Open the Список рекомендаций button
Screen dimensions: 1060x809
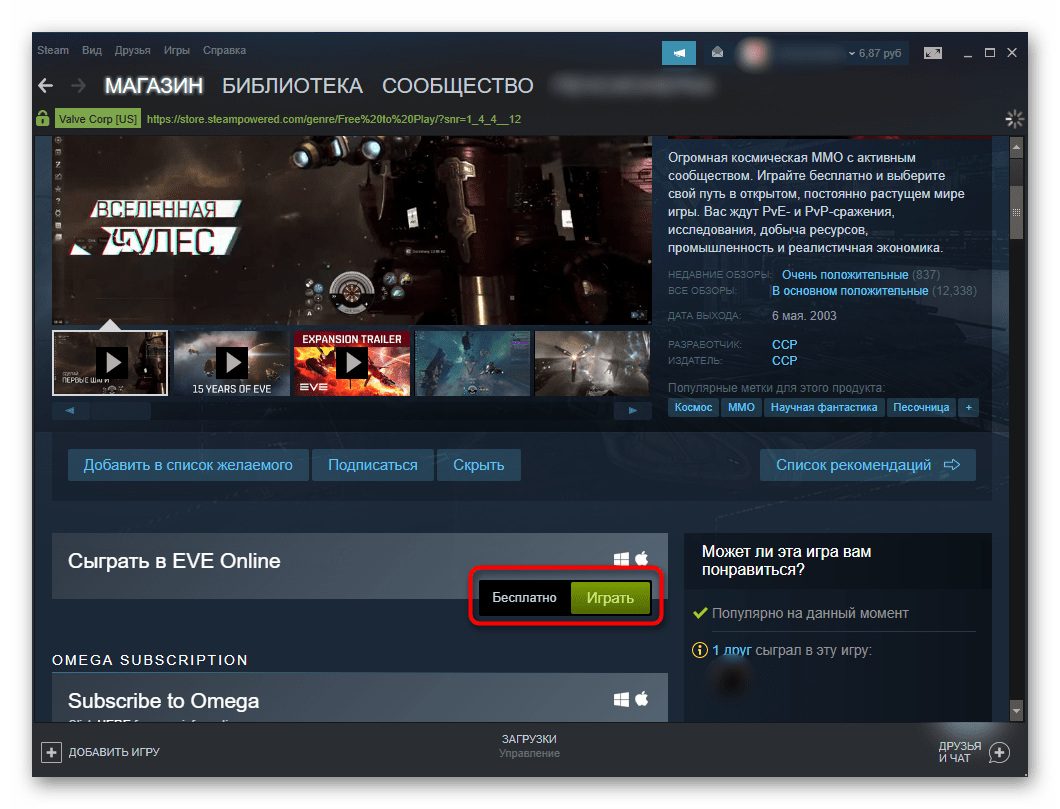click(x=867, y=465)
